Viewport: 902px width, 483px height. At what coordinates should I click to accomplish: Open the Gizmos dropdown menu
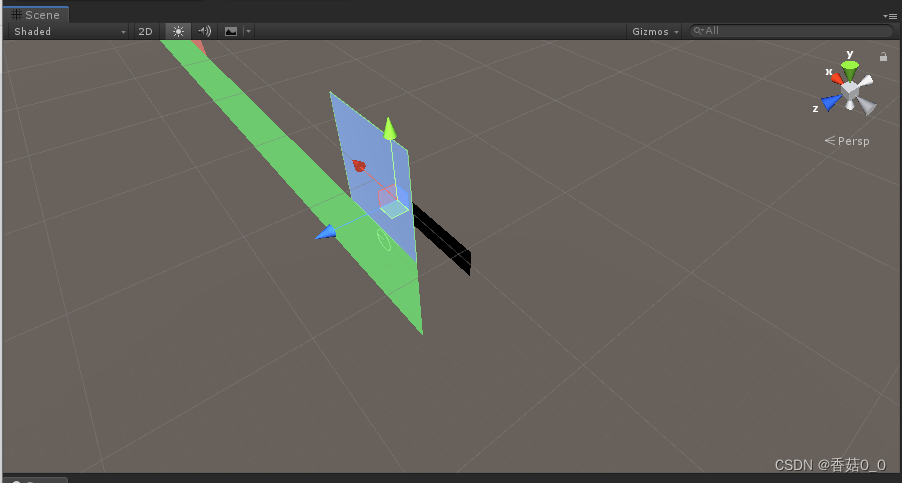coord(655,31)
